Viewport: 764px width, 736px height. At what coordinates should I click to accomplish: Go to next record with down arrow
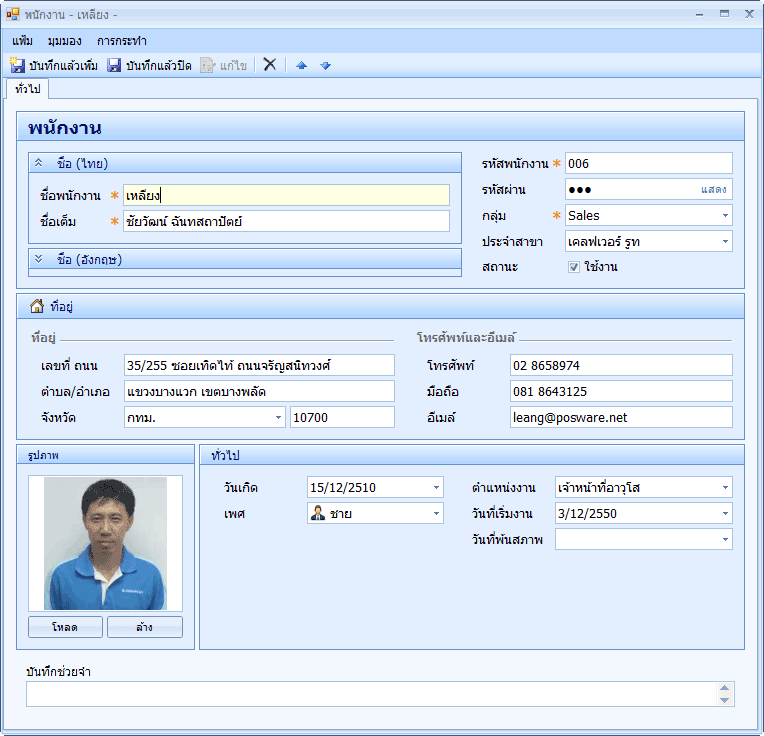click(325, 65)
